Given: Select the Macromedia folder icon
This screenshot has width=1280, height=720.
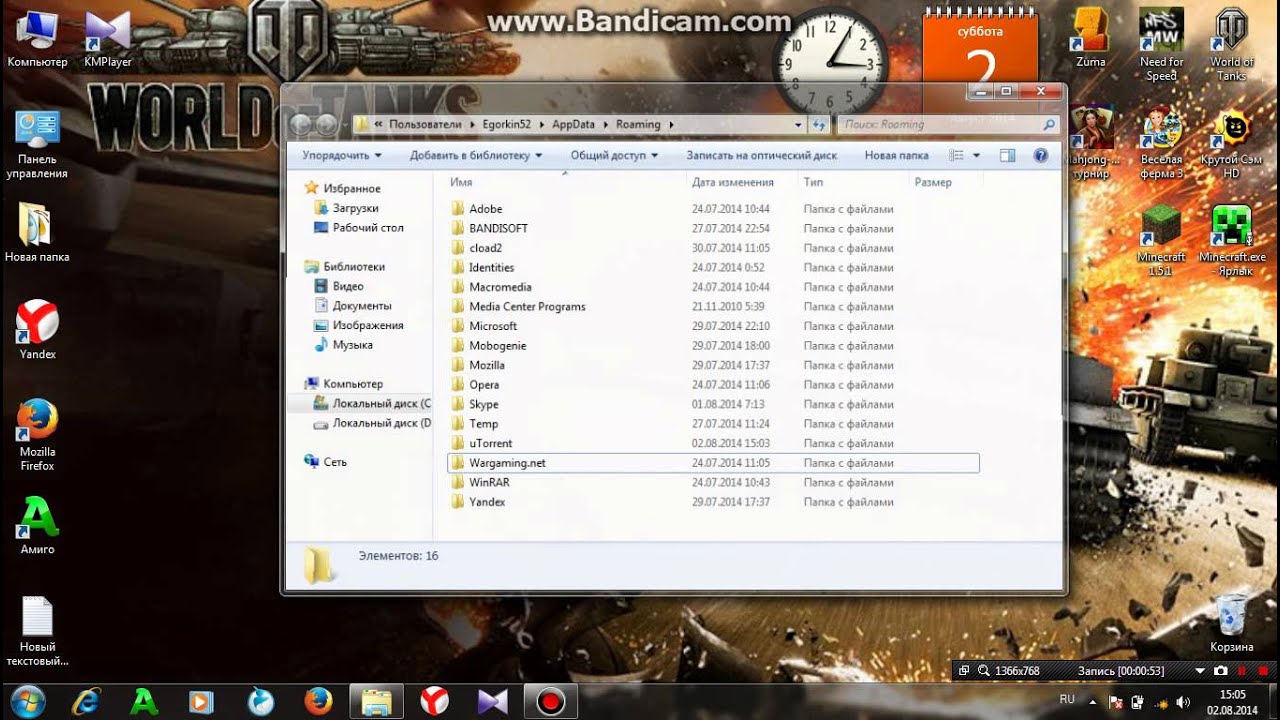Looking at the screenshot, I should (x=458, y=287).
